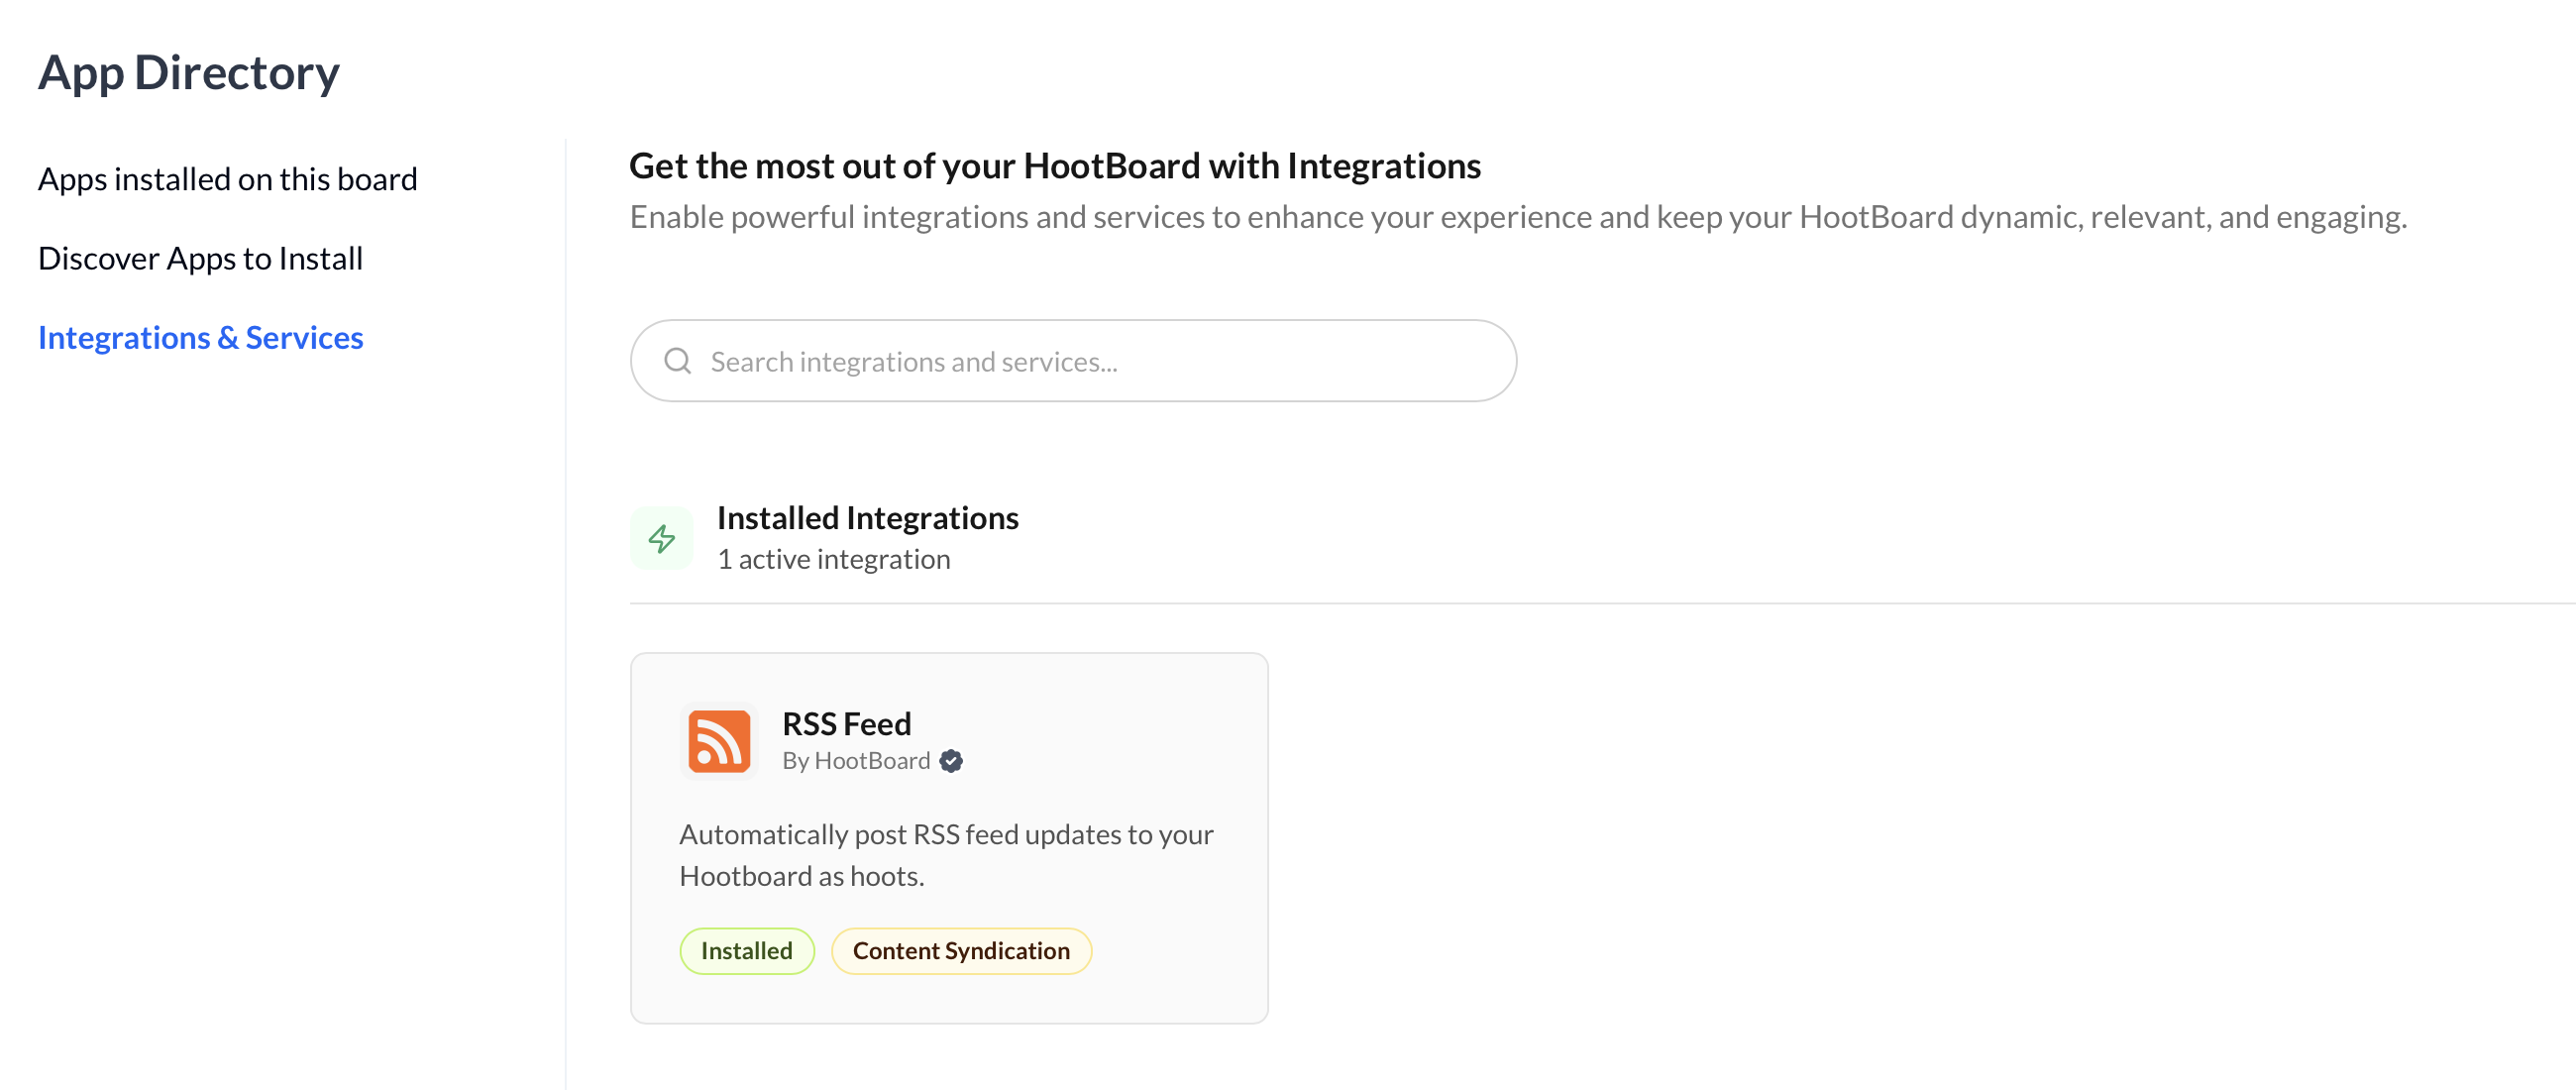Click the 1 active integration count
Image resolution: width=2576 pixels, height=1090 pixels.
pos(833,559)
